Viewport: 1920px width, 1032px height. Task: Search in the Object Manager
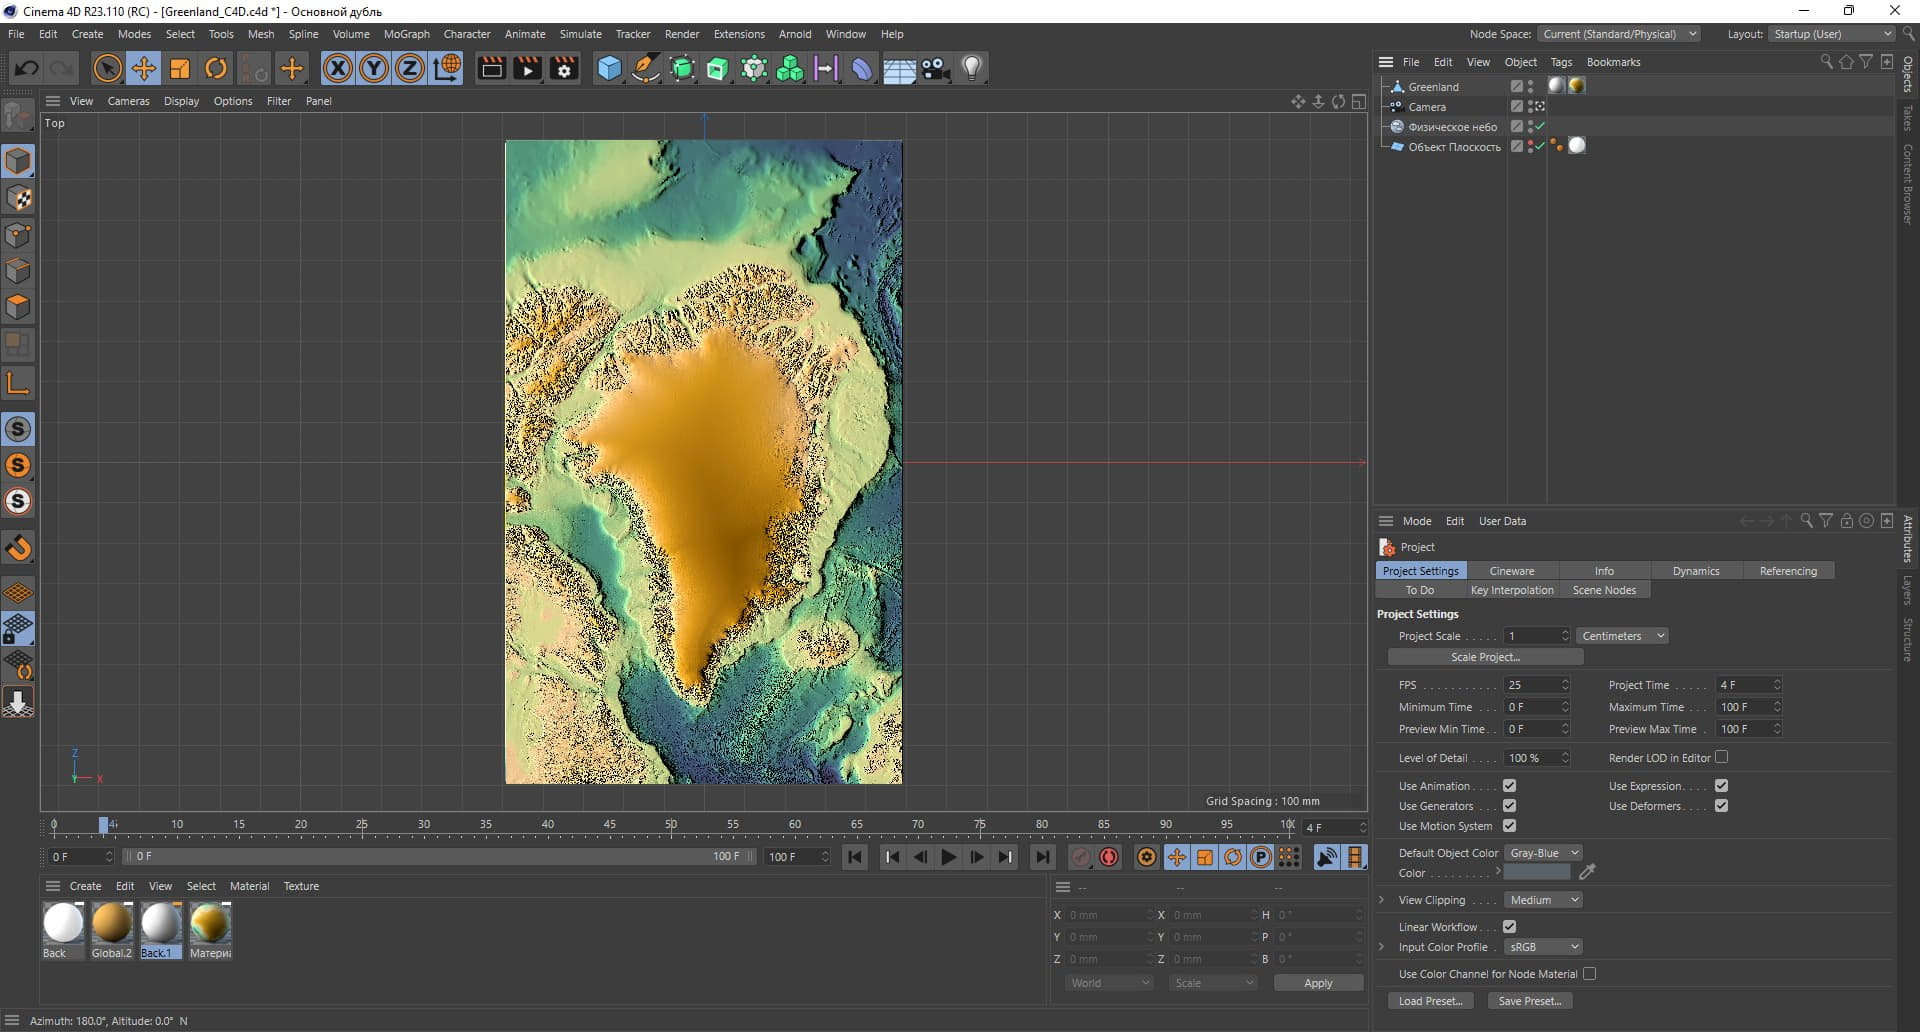point(1826,62)
